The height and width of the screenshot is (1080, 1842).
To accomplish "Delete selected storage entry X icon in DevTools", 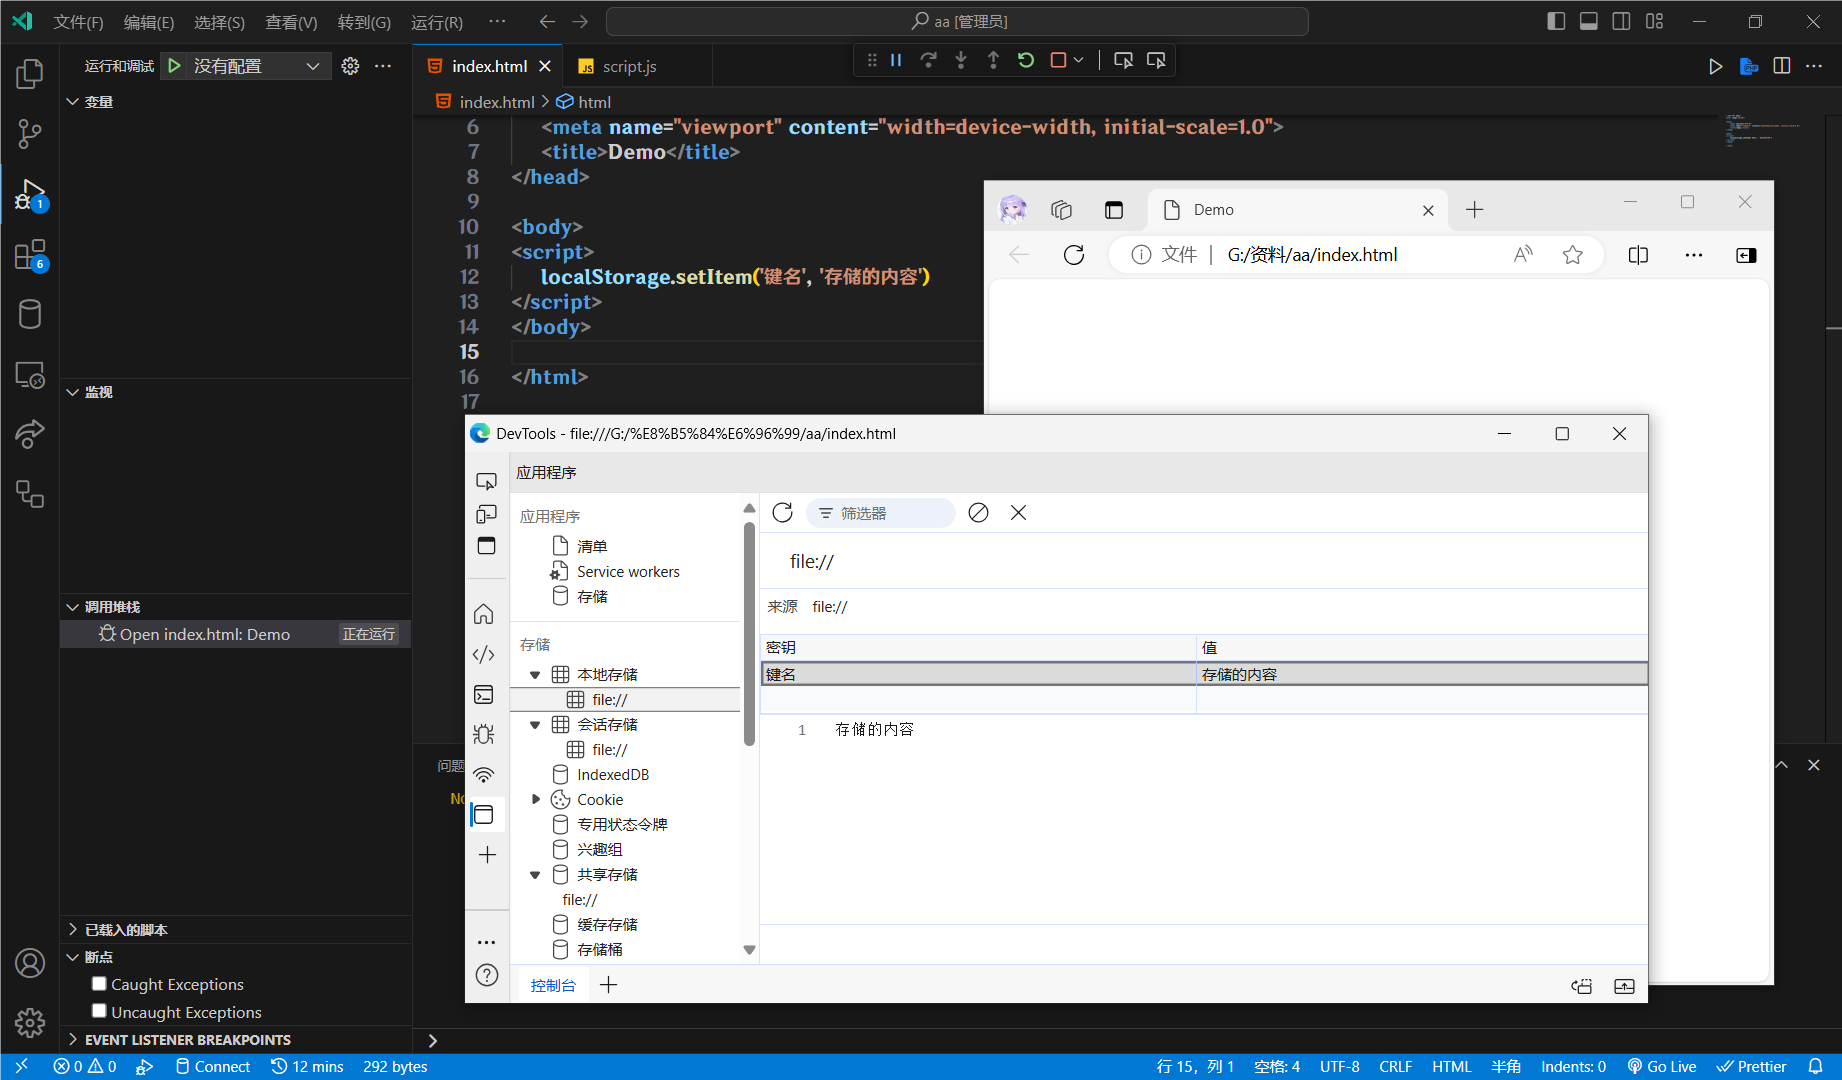I will tap(1019, 513).
